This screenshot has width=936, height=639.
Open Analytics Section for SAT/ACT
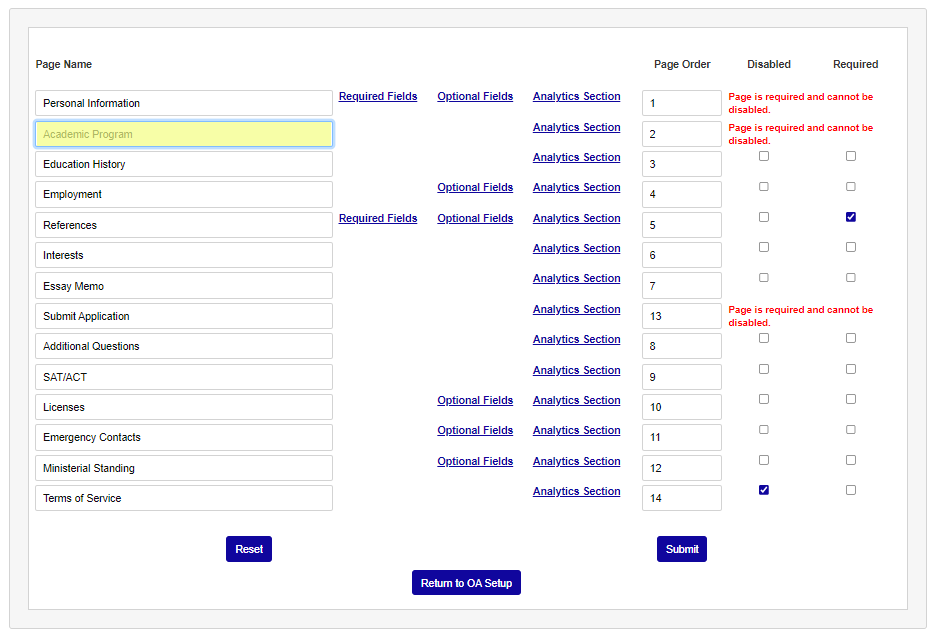coord(577,370)
